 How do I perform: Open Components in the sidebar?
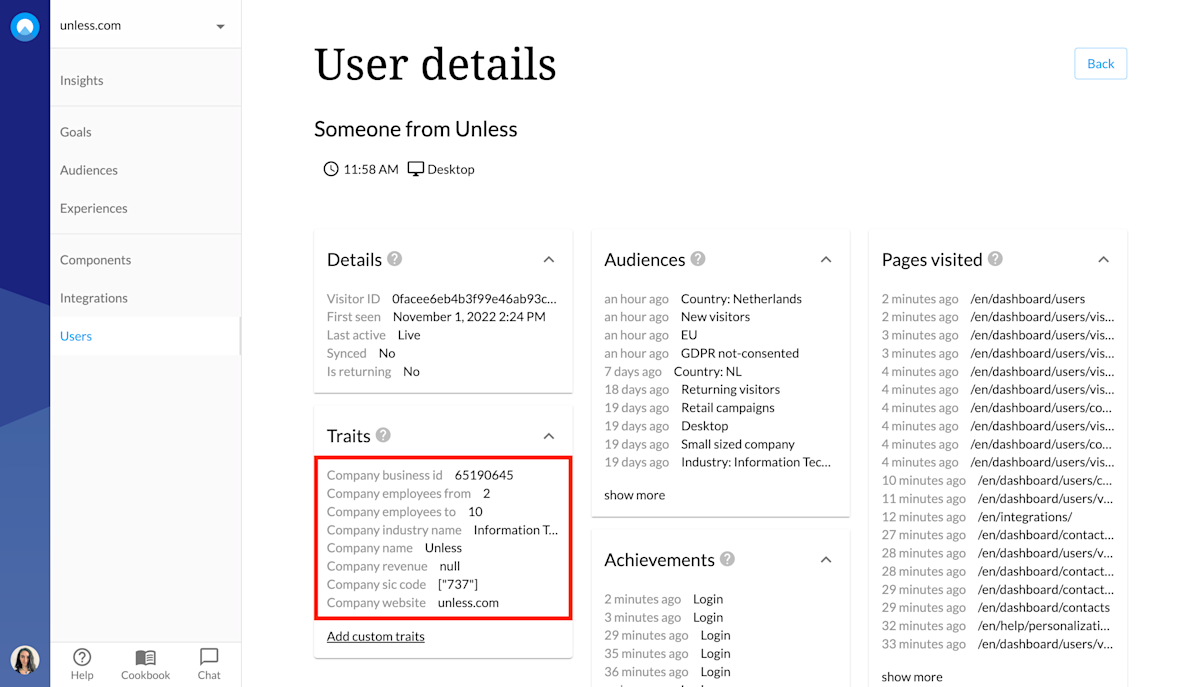point(96,260)
